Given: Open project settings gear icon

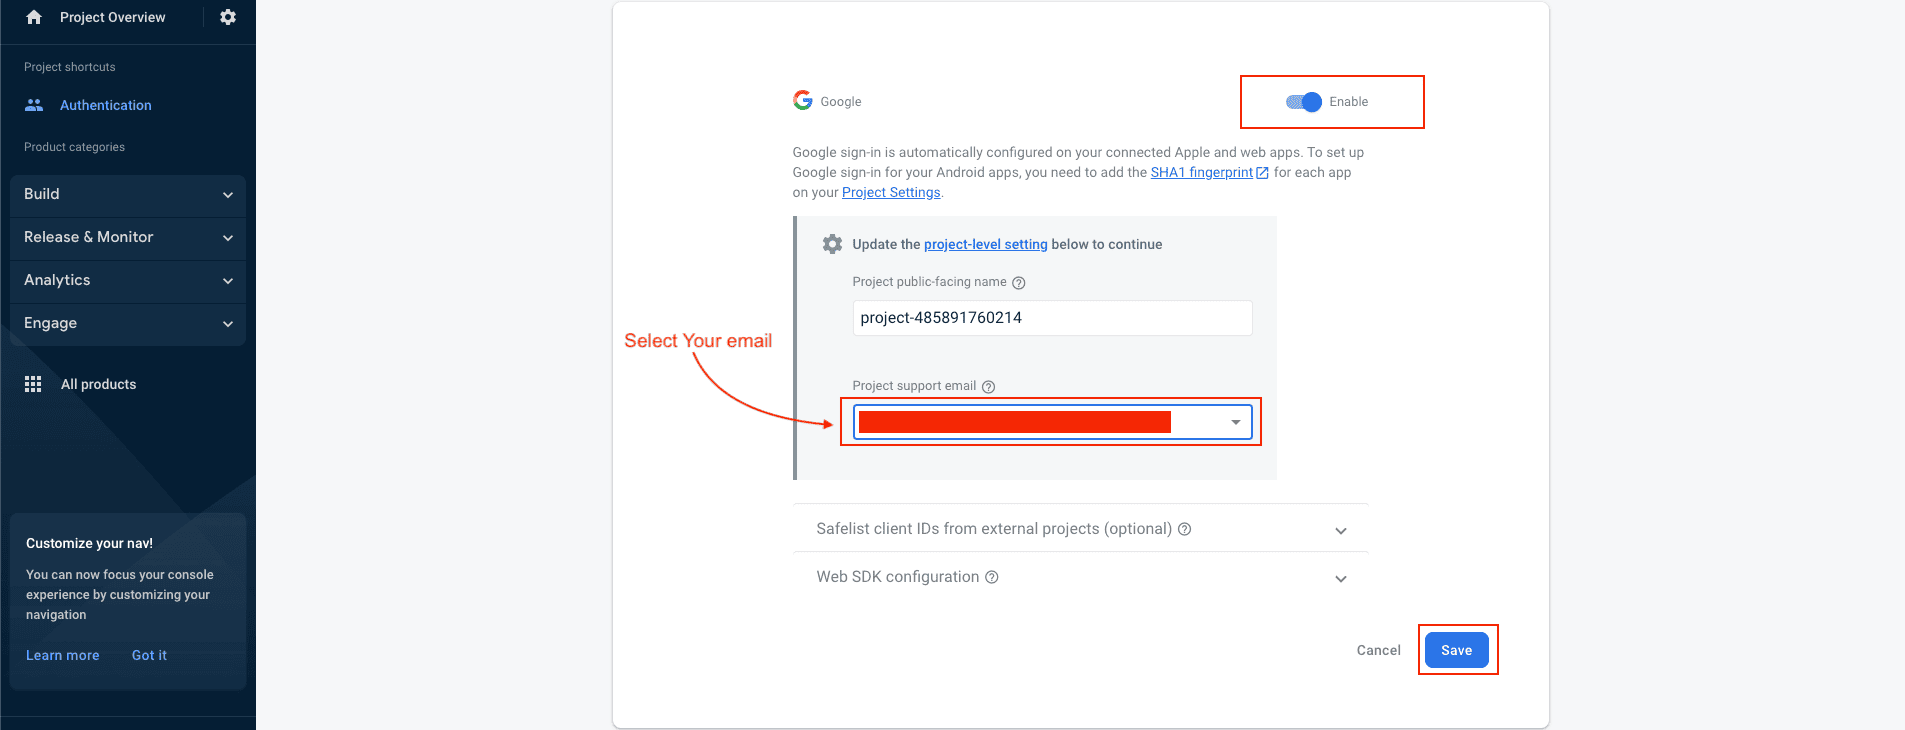Looking at the screenshot, I should [x=228, y=17].
